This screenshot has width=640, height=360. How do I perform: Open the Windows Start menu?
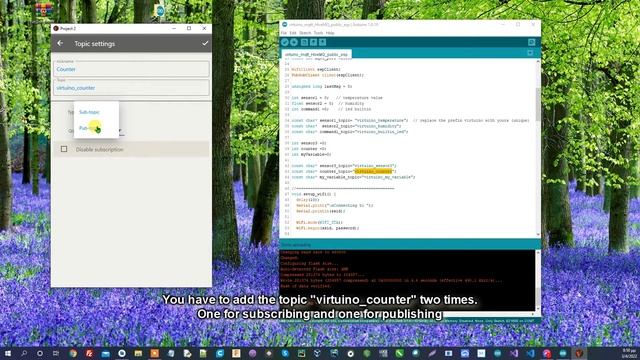[x=7, y=353]
